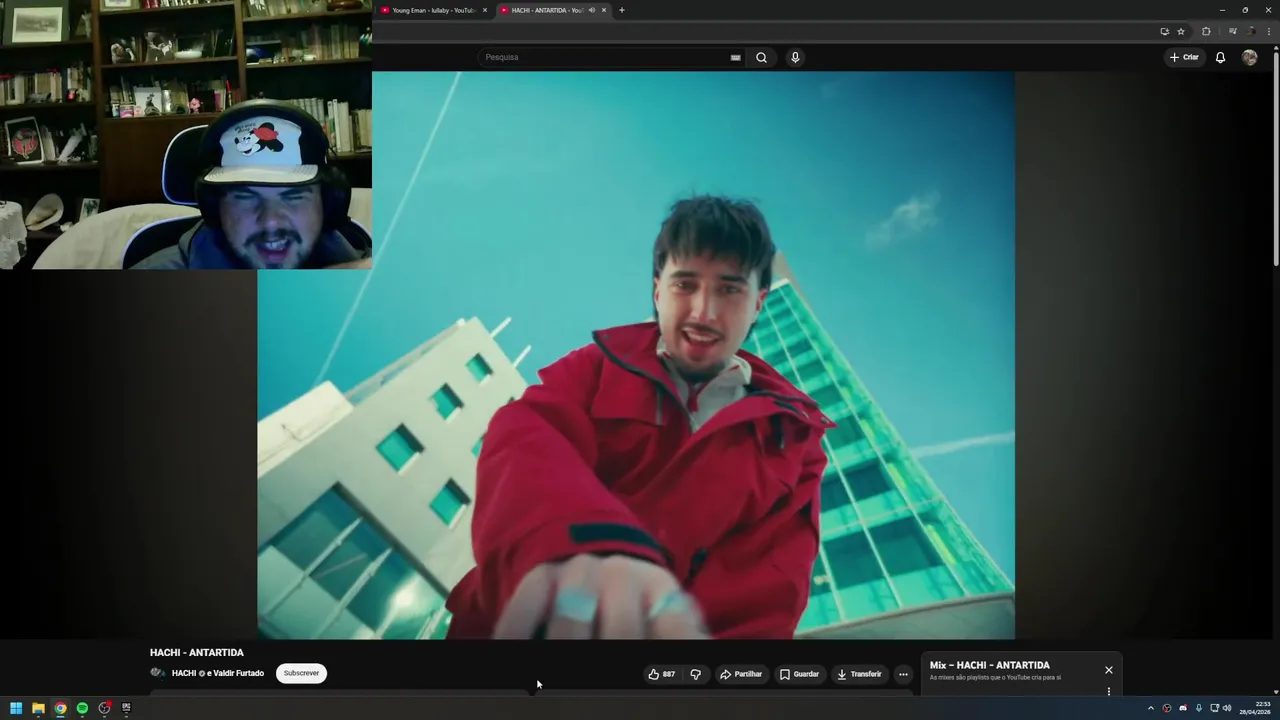
Task: Click the Chrome taskbar icon
Action: coord(60,708)
